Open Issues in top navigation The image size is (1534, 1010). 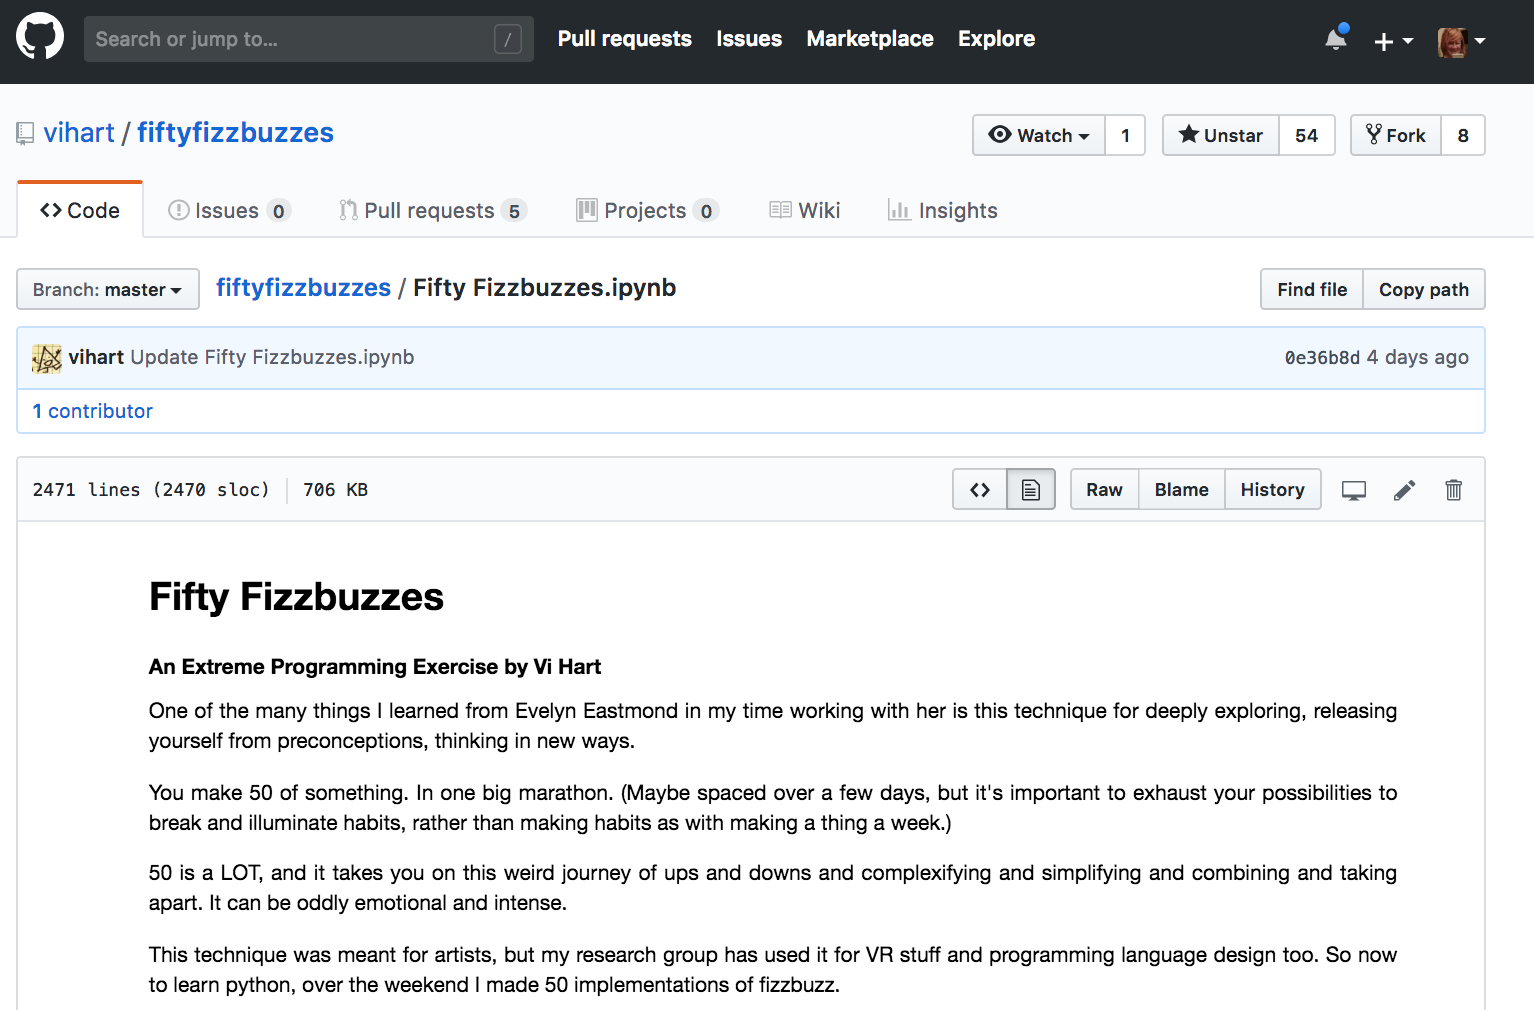click(749, 39)
